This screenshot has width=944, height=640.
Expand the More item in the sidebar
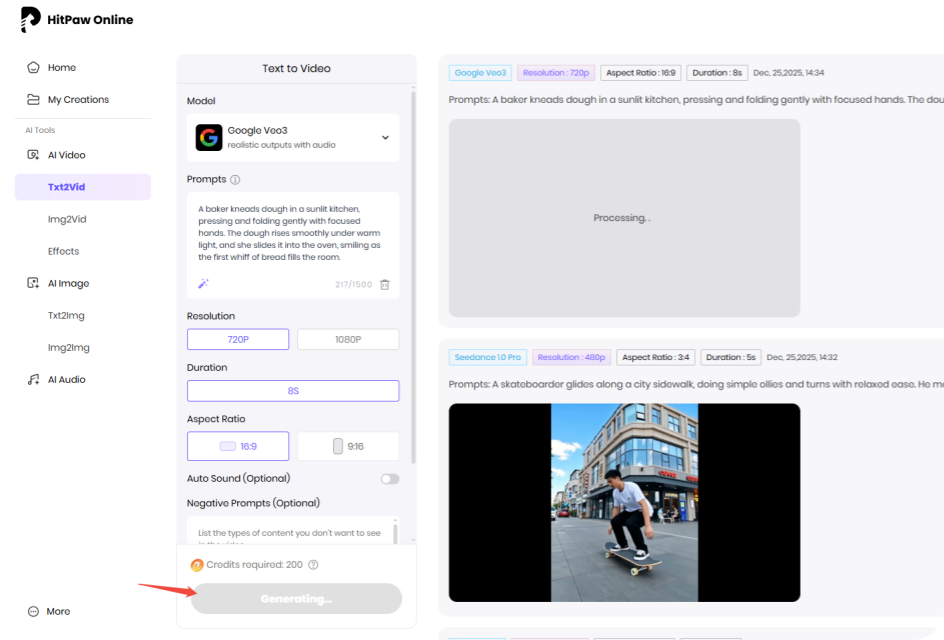[x=49, y=611]
